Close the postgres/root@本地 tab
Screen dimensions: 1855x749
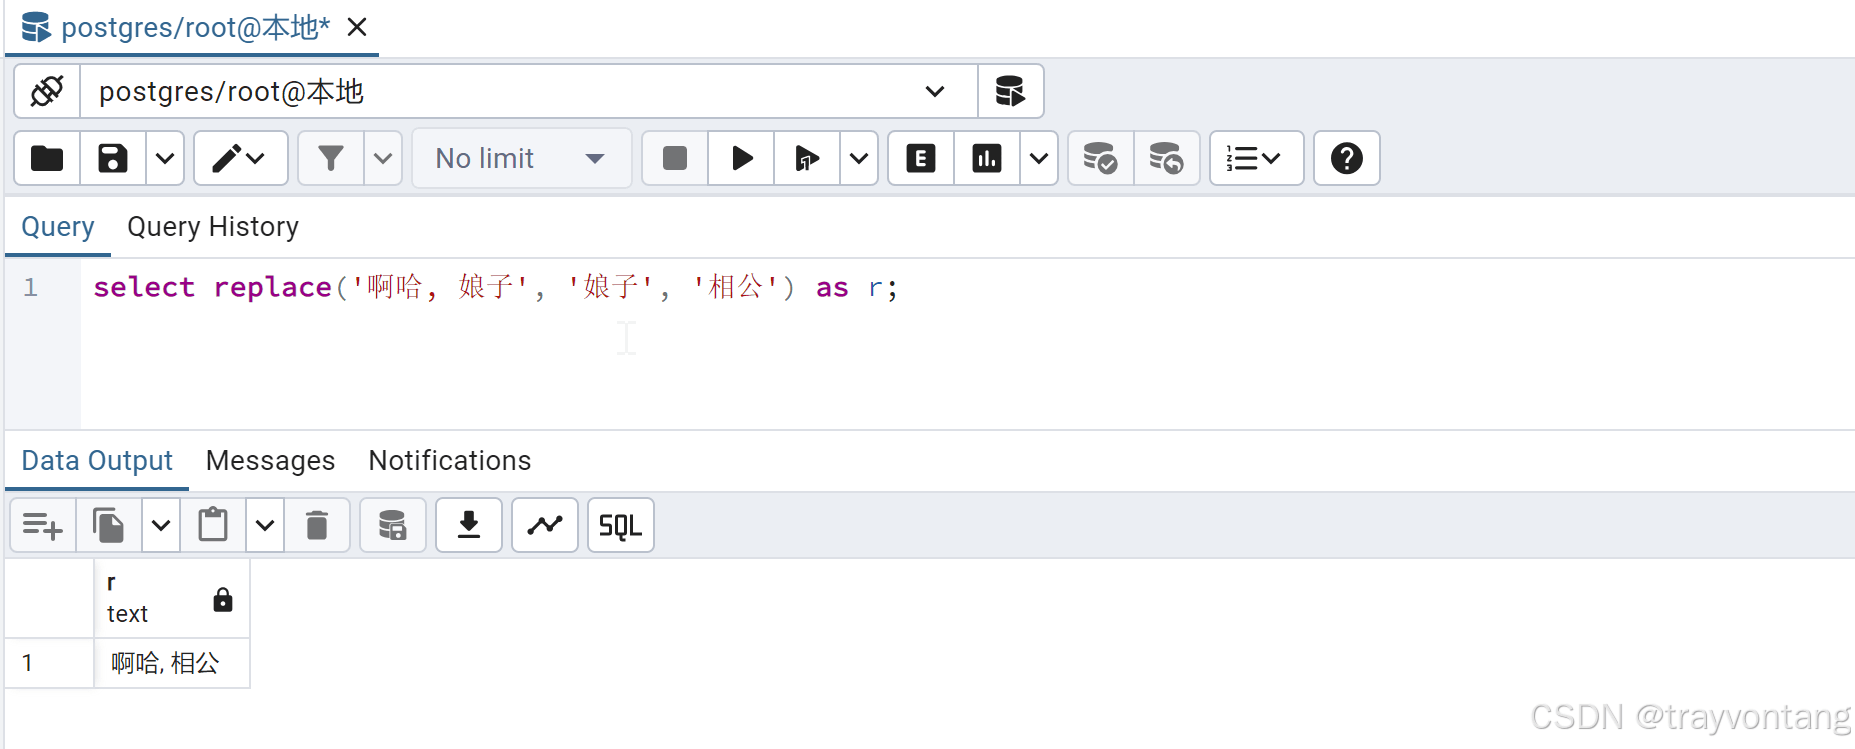[357, 27]
